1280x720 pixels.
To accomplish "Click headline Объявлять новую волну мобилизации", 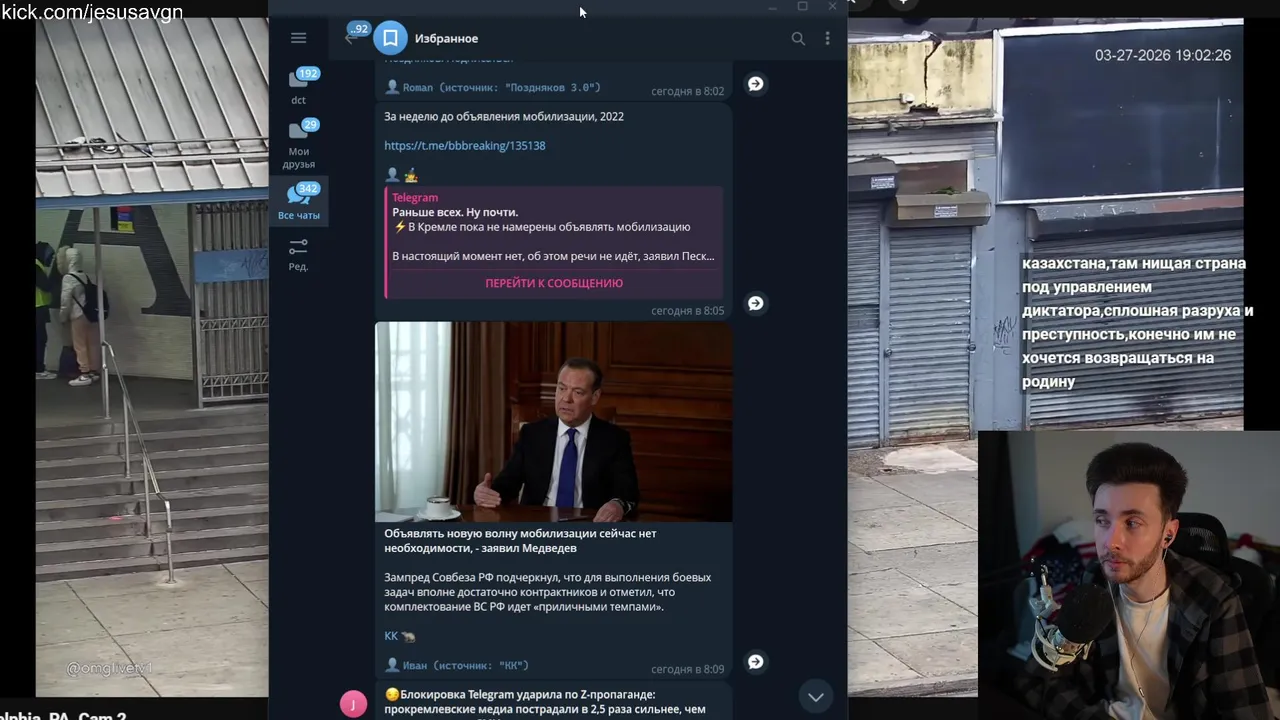I will tap(520, 540).
